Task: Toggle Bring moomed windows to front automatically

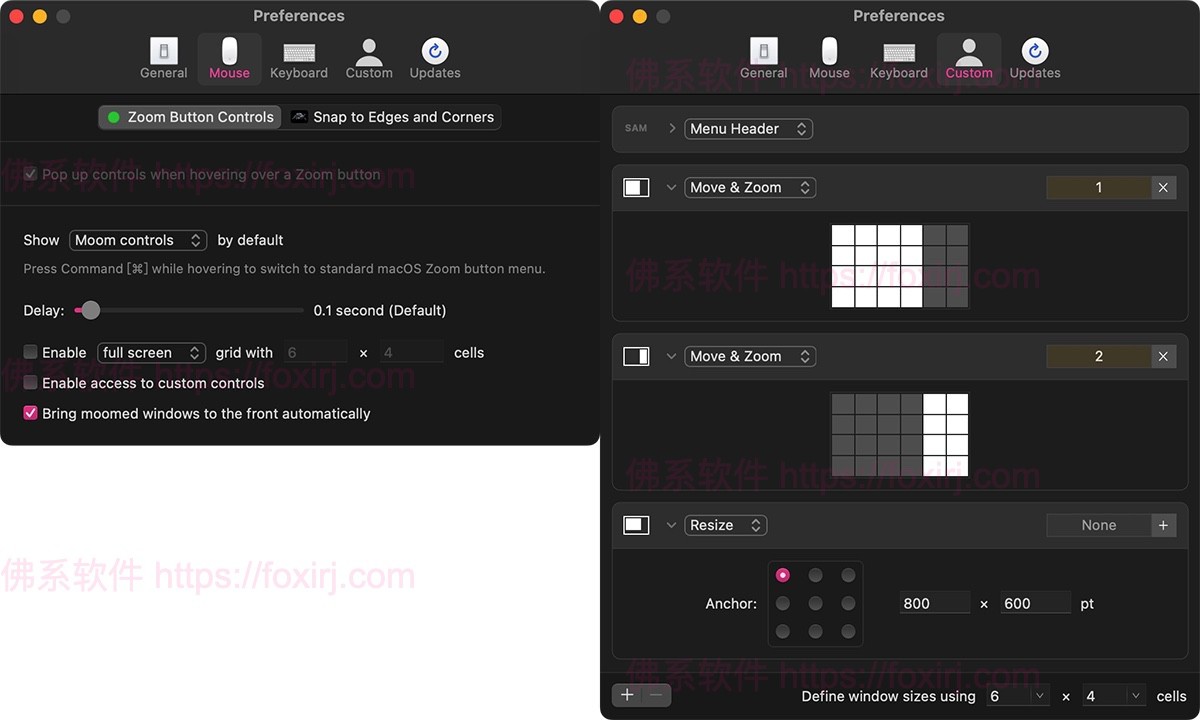Action: [x=31, y=413]
